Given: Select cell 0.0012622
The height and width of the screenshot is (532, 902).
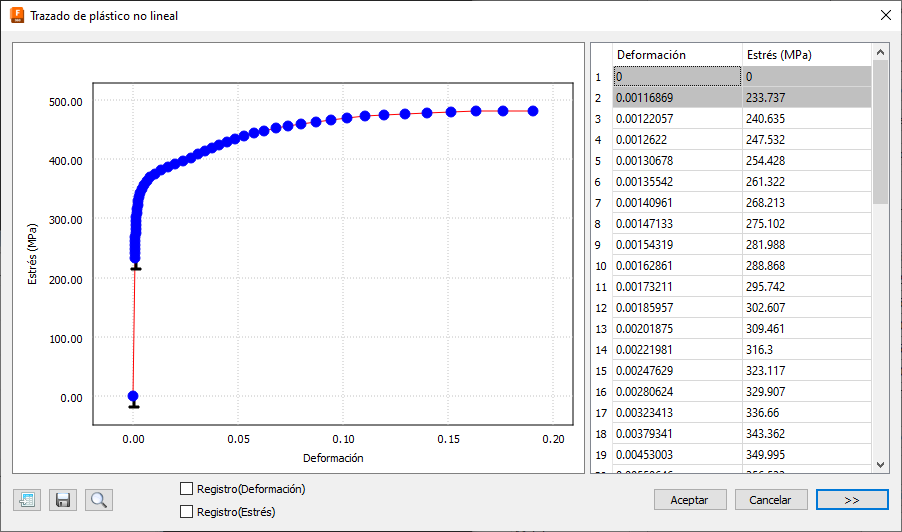Looking at the screenshot, I should click(x=677, y=140).
